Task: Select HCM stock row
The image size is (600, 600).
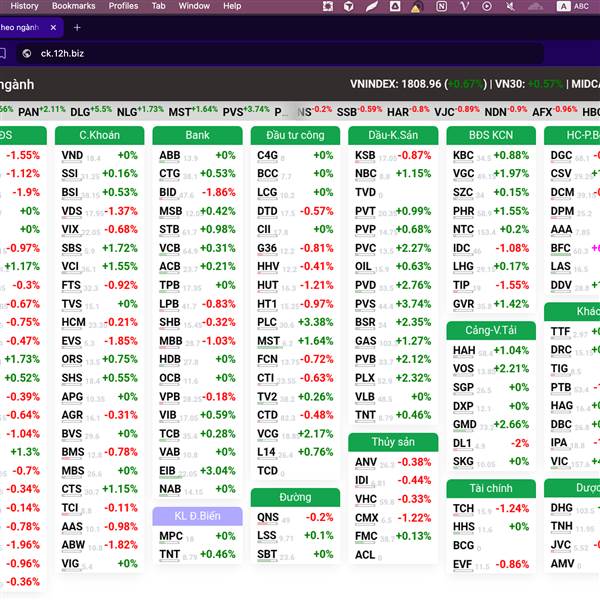Action: [x=99, y=322]
